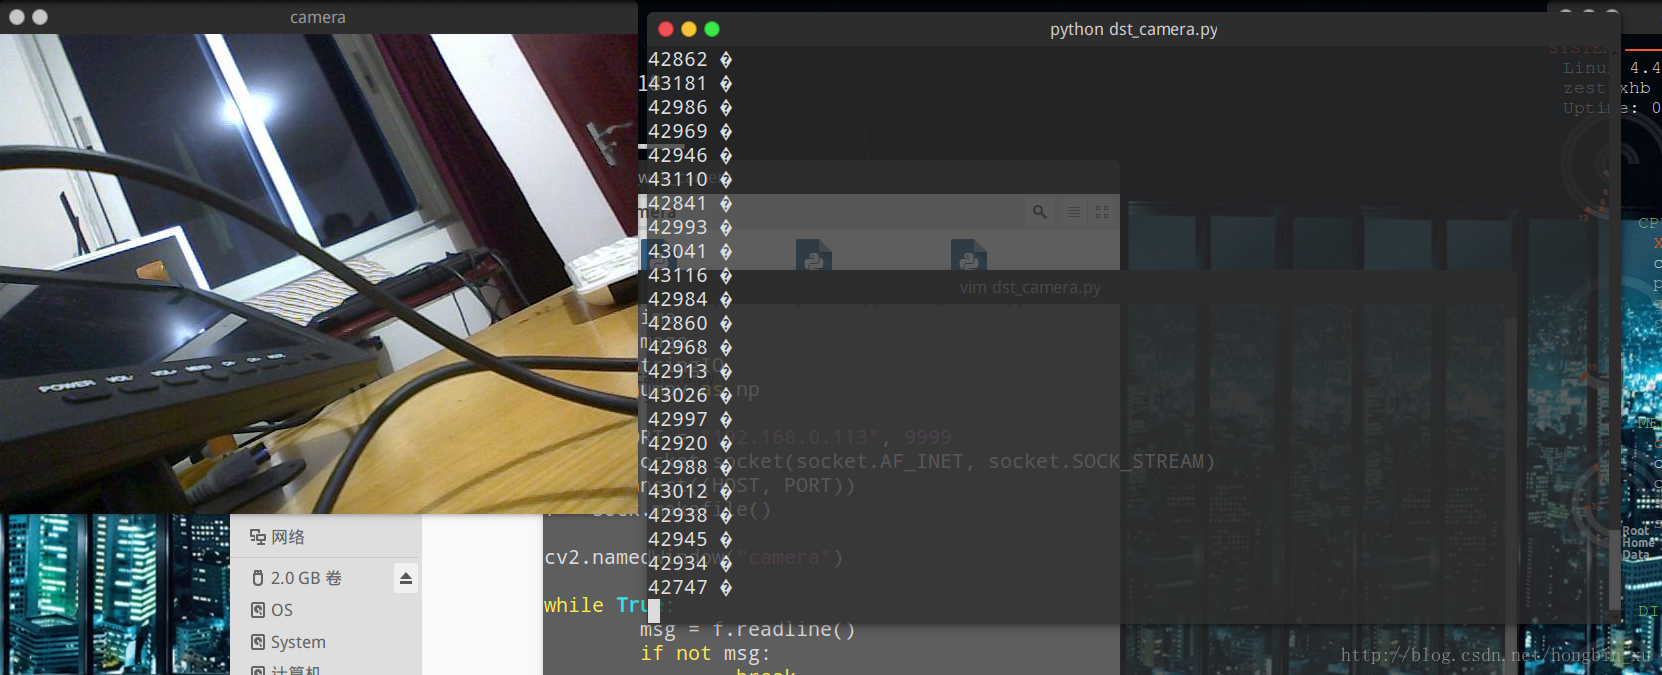The image size is (1662, 675).
Task: Click the 'cv2.named' code text in vim
Action: pos(596,558)
